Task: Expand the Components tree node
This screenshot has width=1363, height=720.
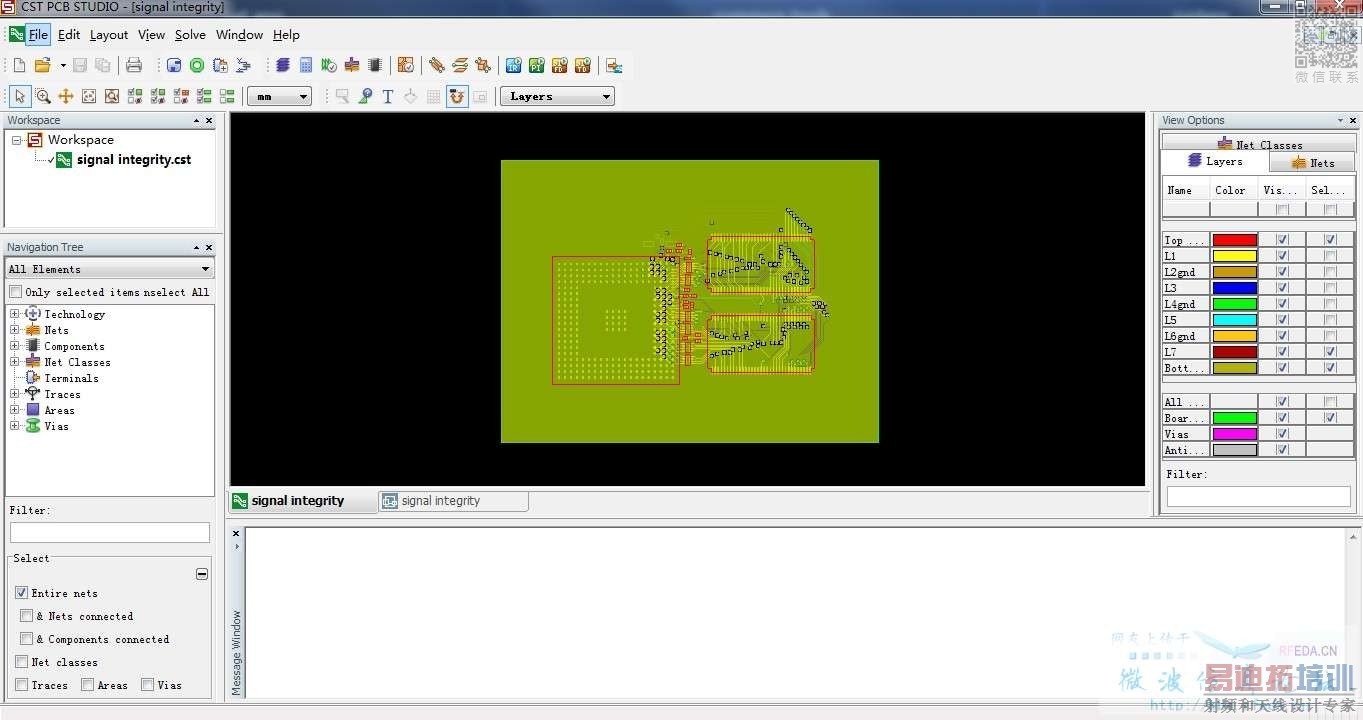Action: pos(15,346)
